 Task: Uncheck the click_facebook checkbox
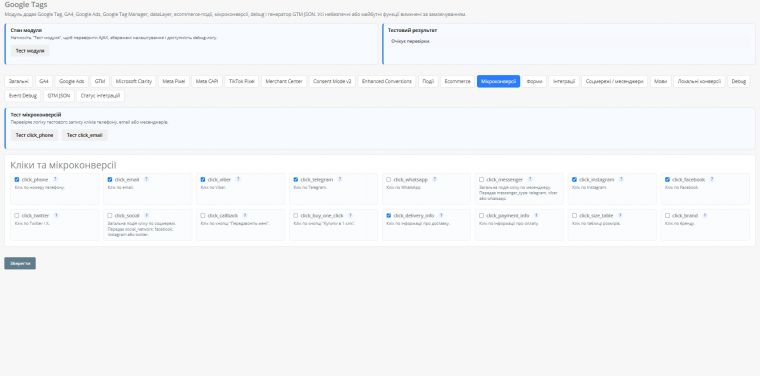667,180
